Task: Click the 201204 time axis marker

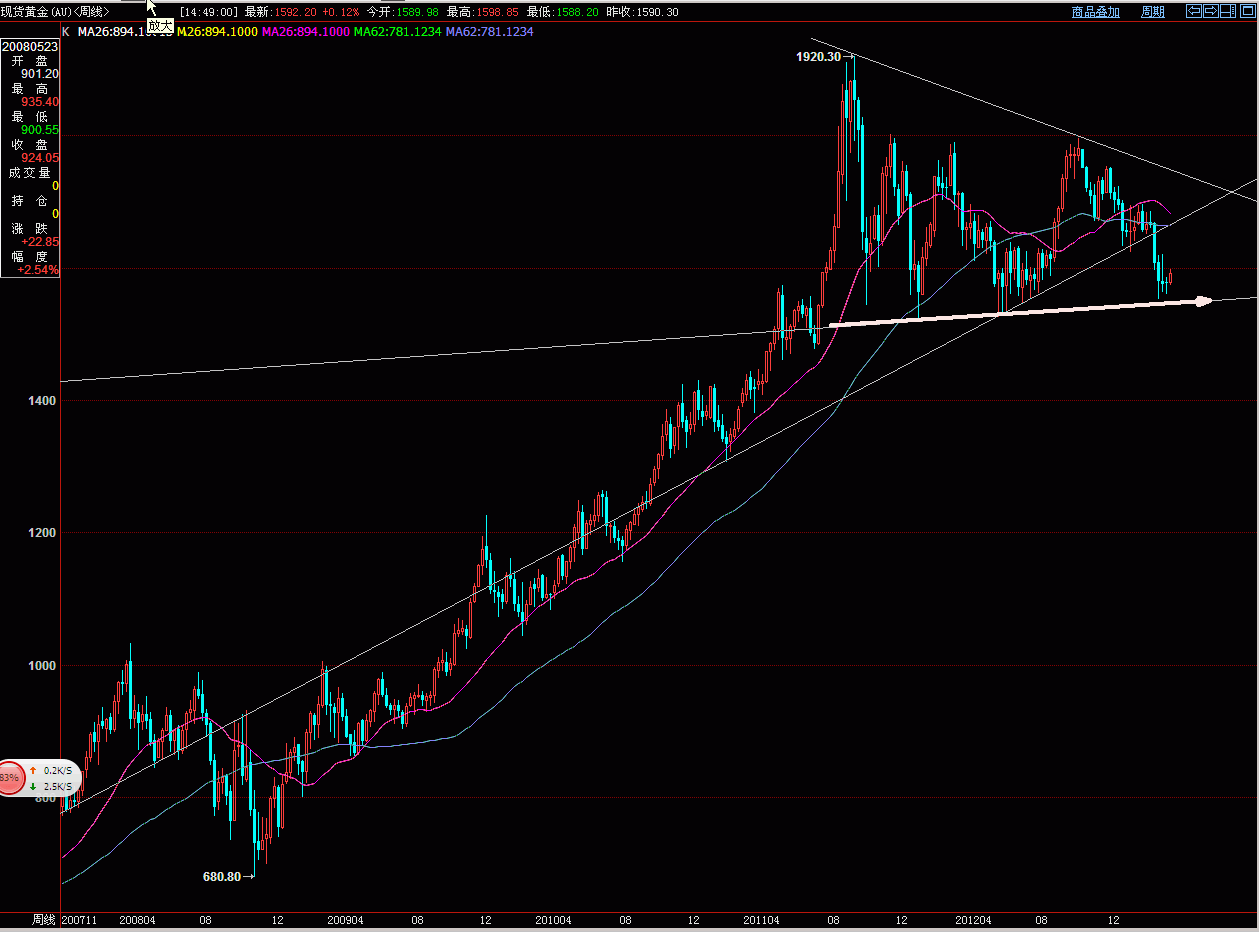Action: click(972, 920)
